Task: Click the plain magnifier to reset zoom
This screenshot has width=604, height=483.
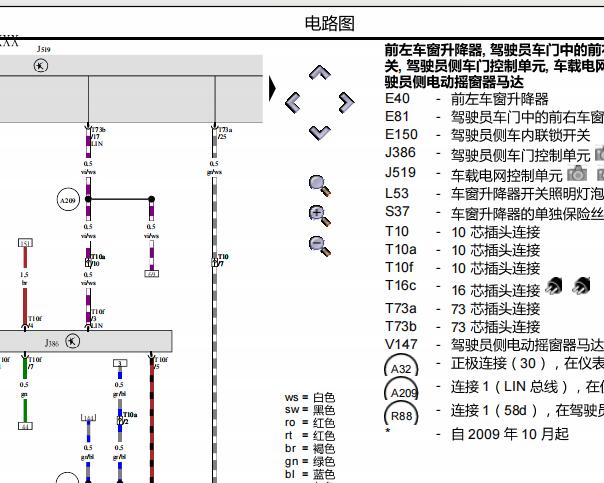Action: [320, 186]
